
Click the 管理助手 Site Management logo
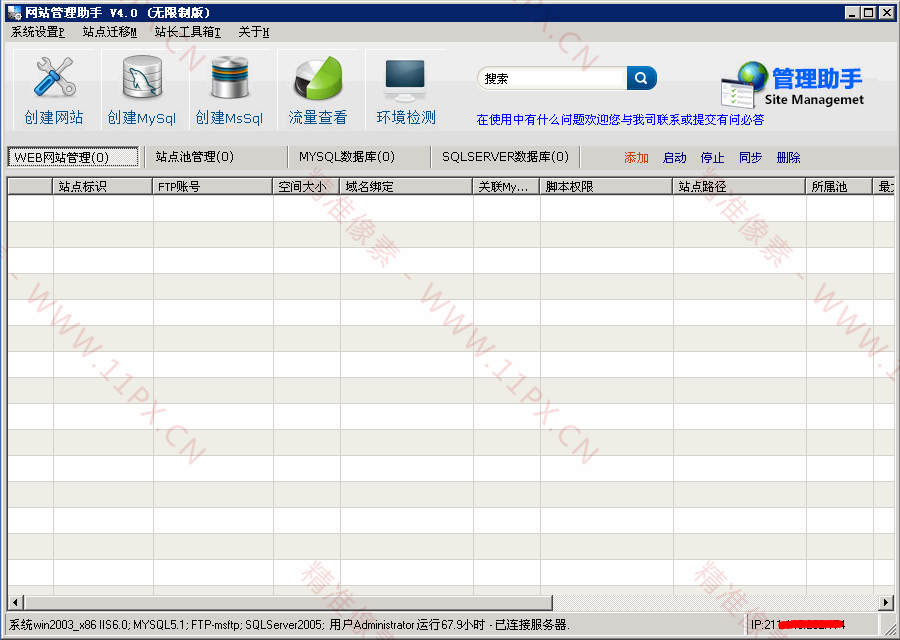(793, 85)
